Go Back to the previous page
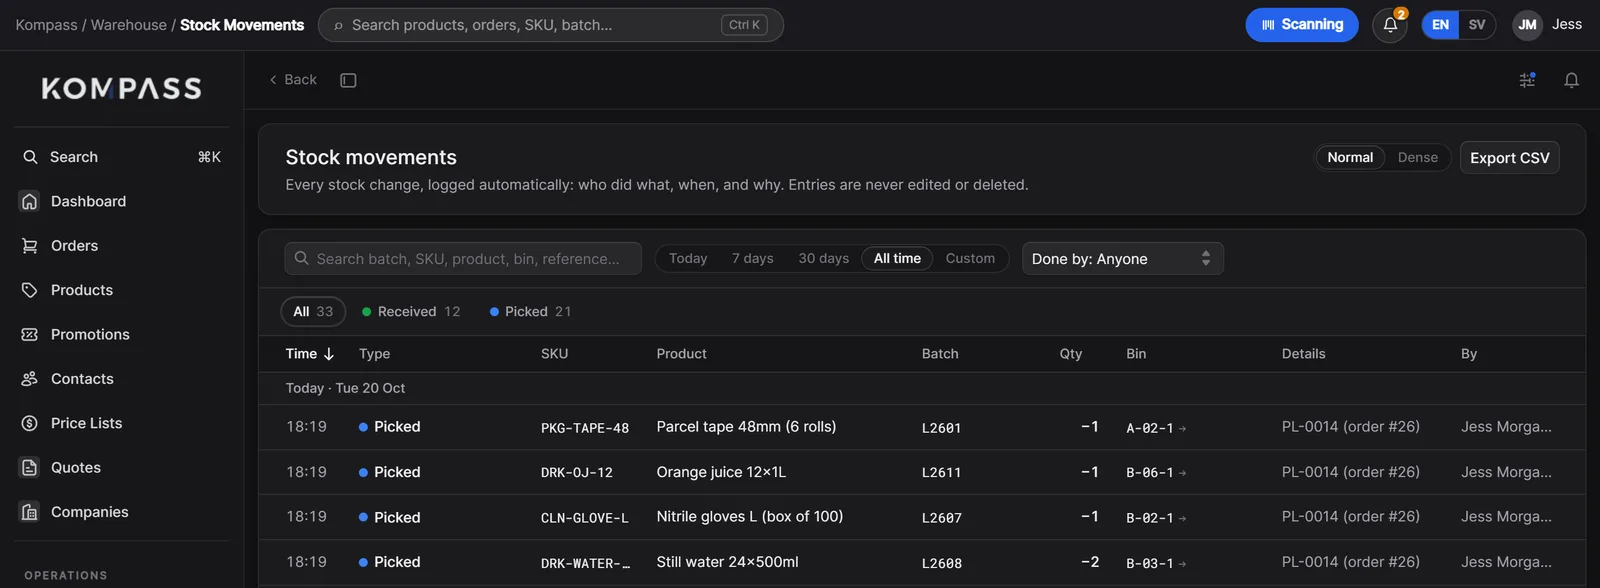1600x588 pixels. pos(293,80)
